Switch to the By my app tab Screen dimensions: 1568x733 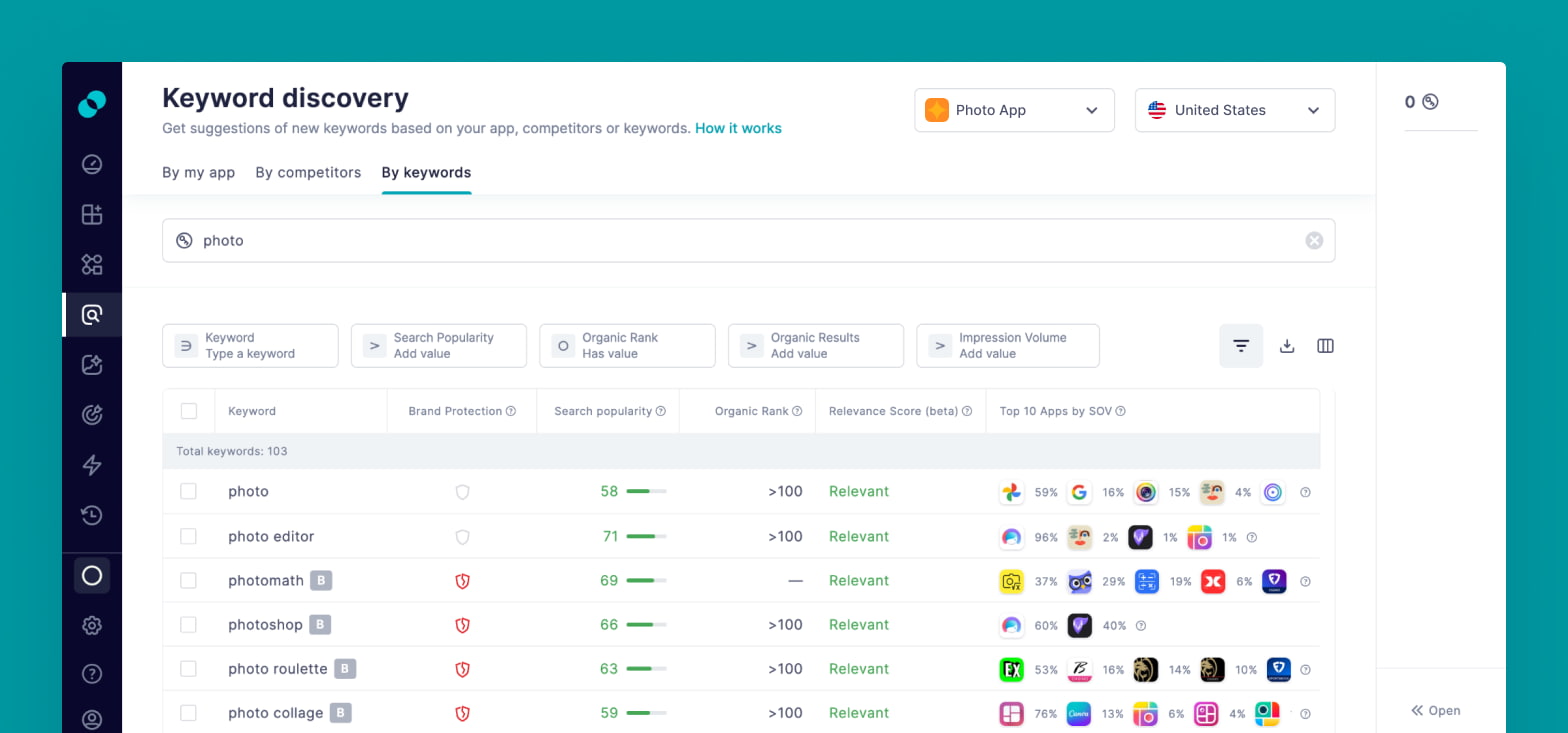198,173
